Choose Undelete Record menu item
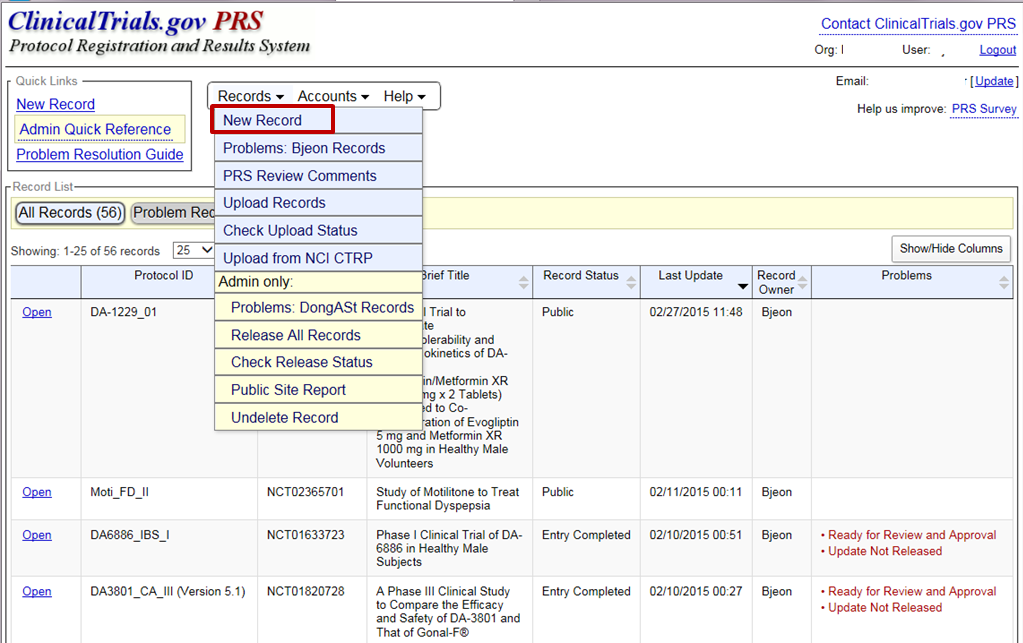 [x=318, y=417]
